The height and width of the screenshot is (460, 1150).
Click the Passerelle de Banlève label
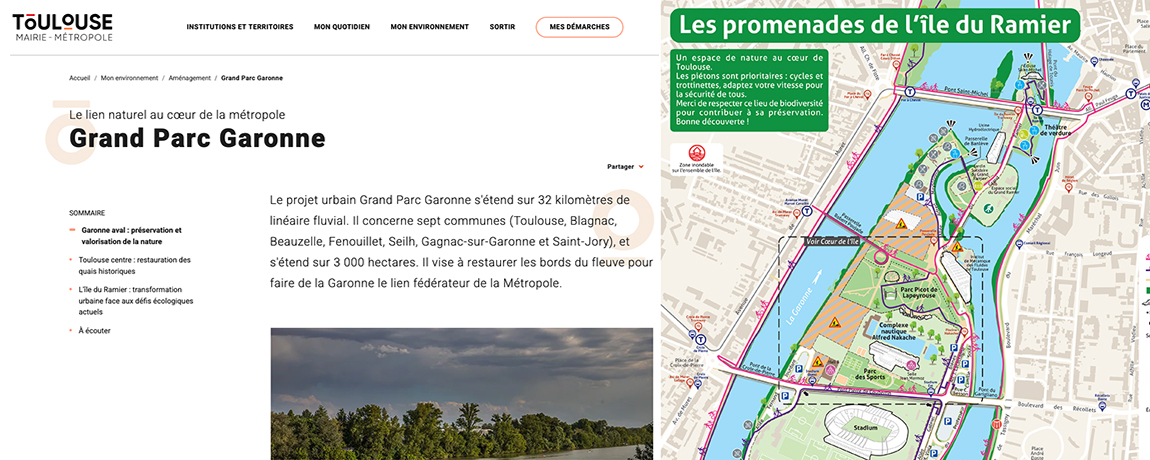976,141
